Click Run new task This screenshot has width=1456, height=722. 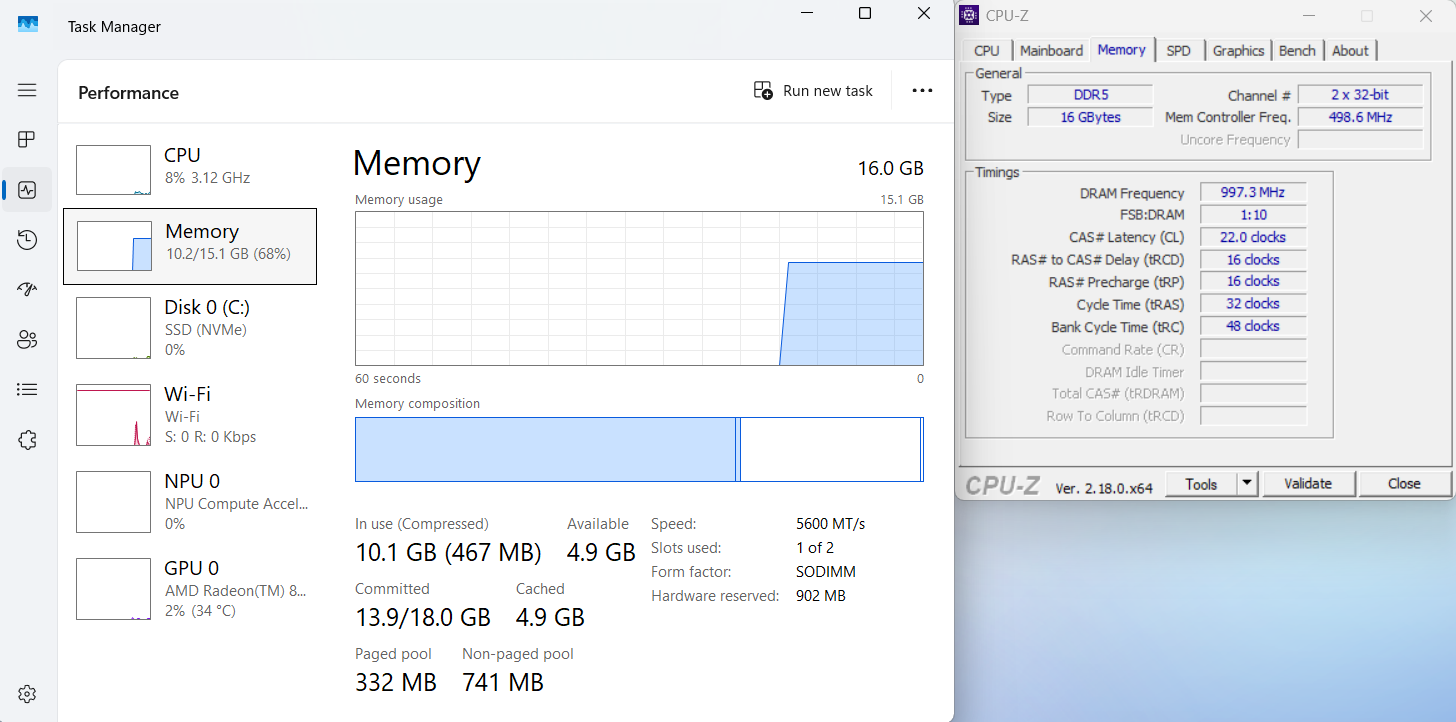813,91
